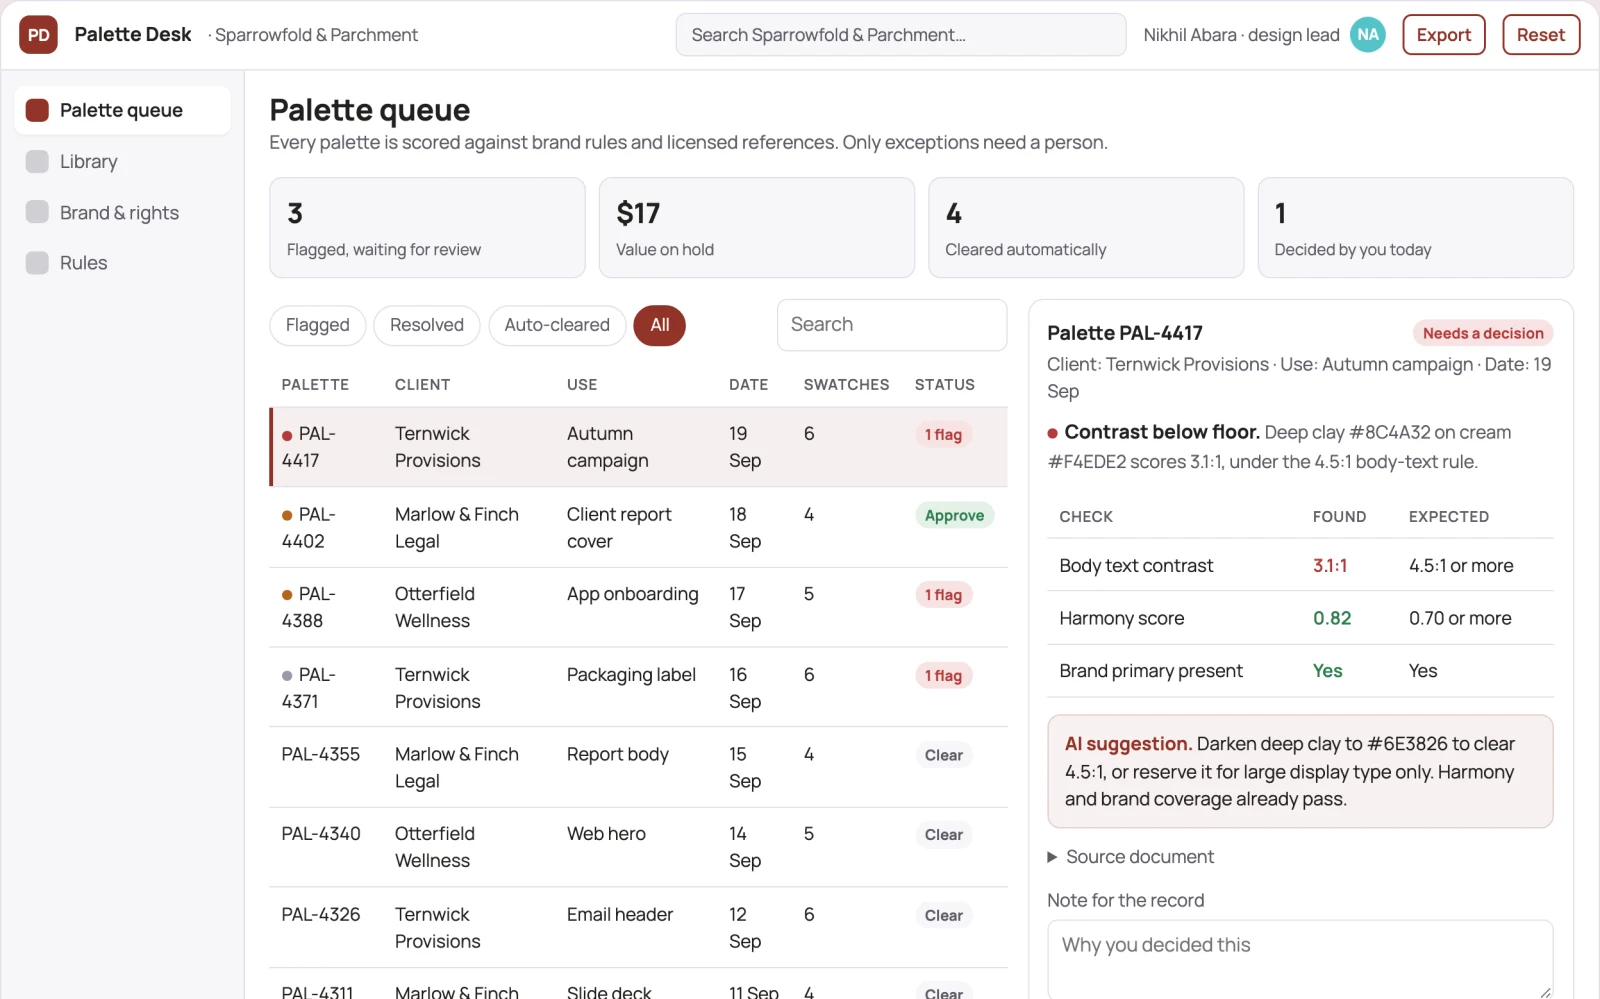Open Rules in the sidebar
The image size is (1600, 999).
[122, 263]
